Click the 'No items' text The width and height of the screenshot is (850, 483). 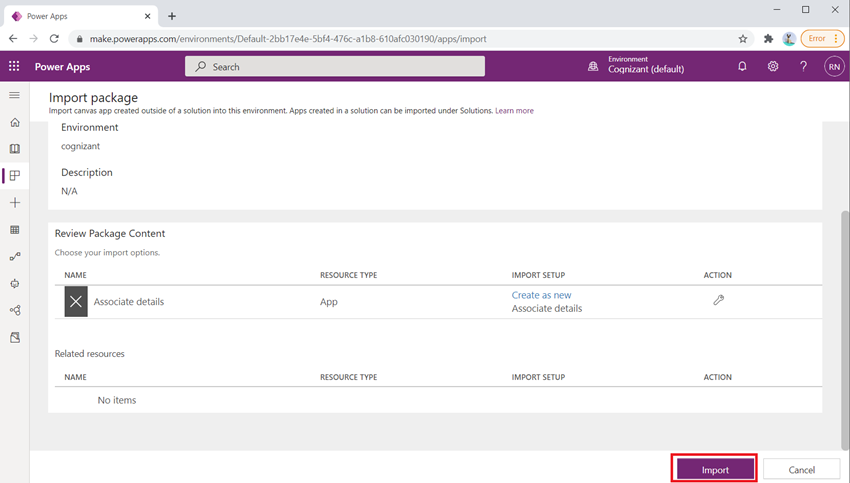click(117, 400)
